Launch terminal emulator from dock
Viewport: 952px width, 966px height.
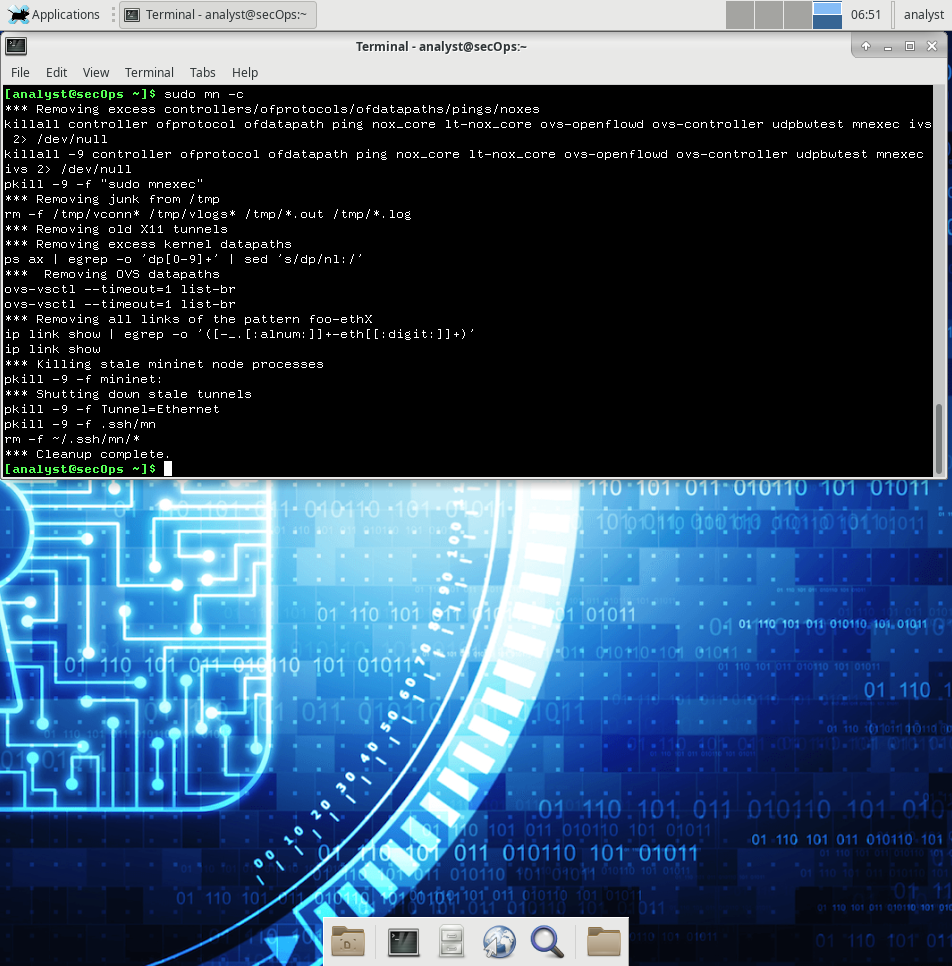click(404, 942)
